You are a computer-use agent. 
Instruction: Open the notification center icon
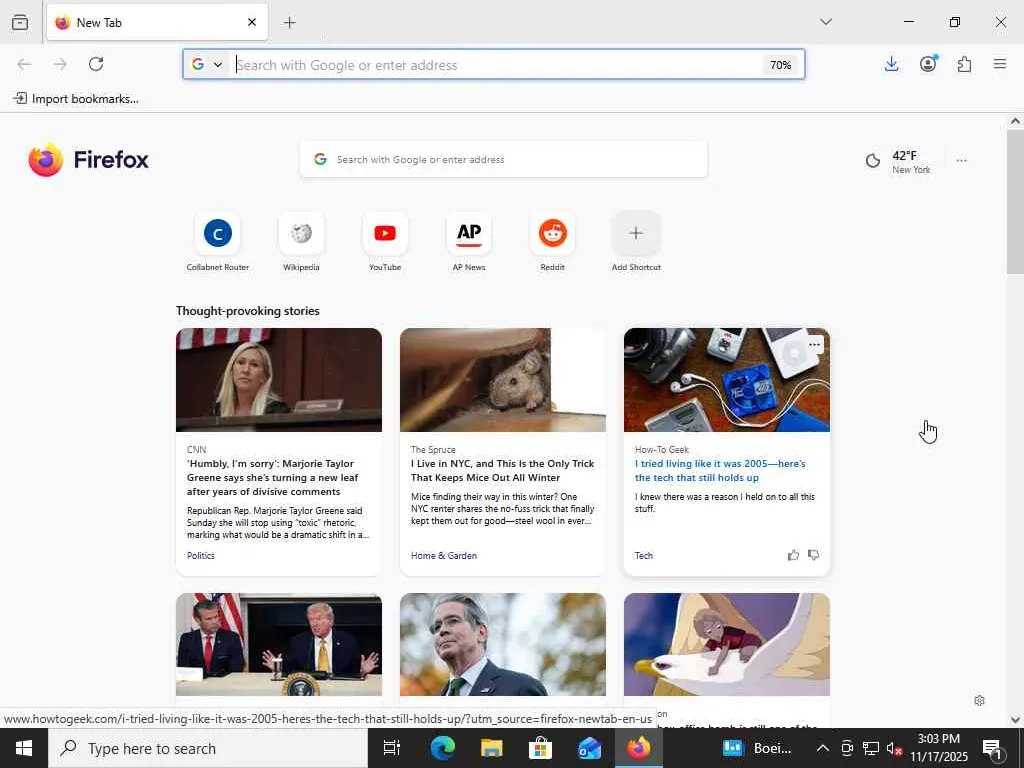pyautogui.click(x=992, y=748)
